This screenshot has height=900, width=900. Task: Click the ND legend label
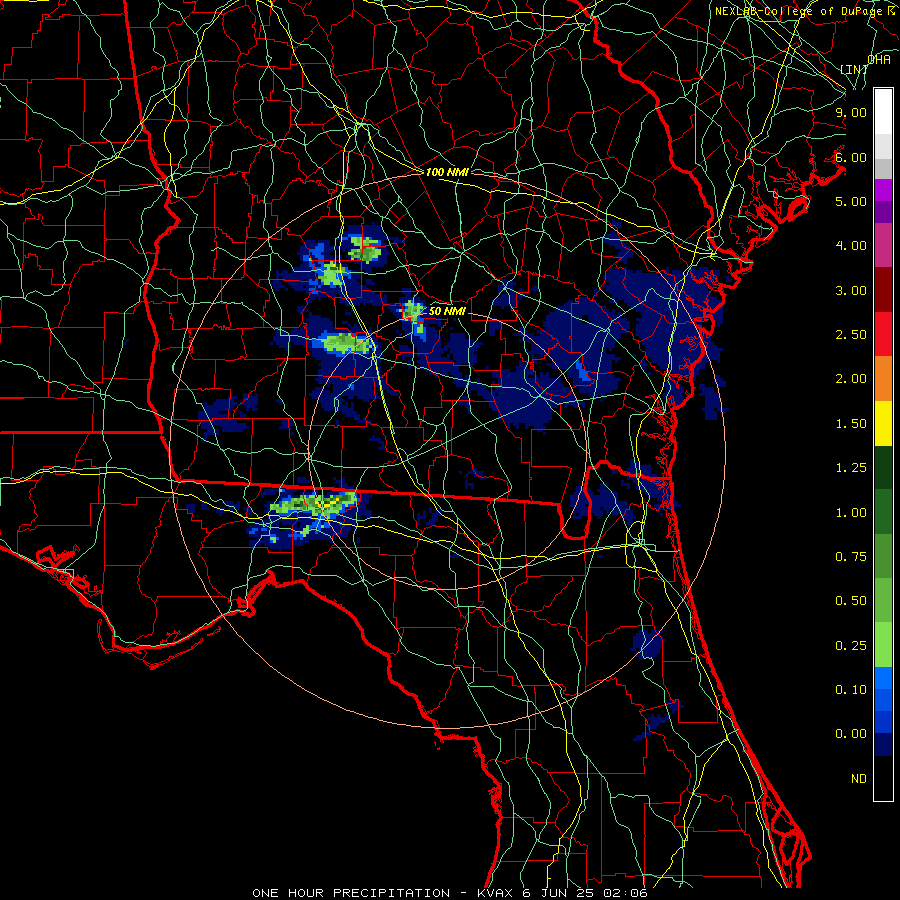859,779
